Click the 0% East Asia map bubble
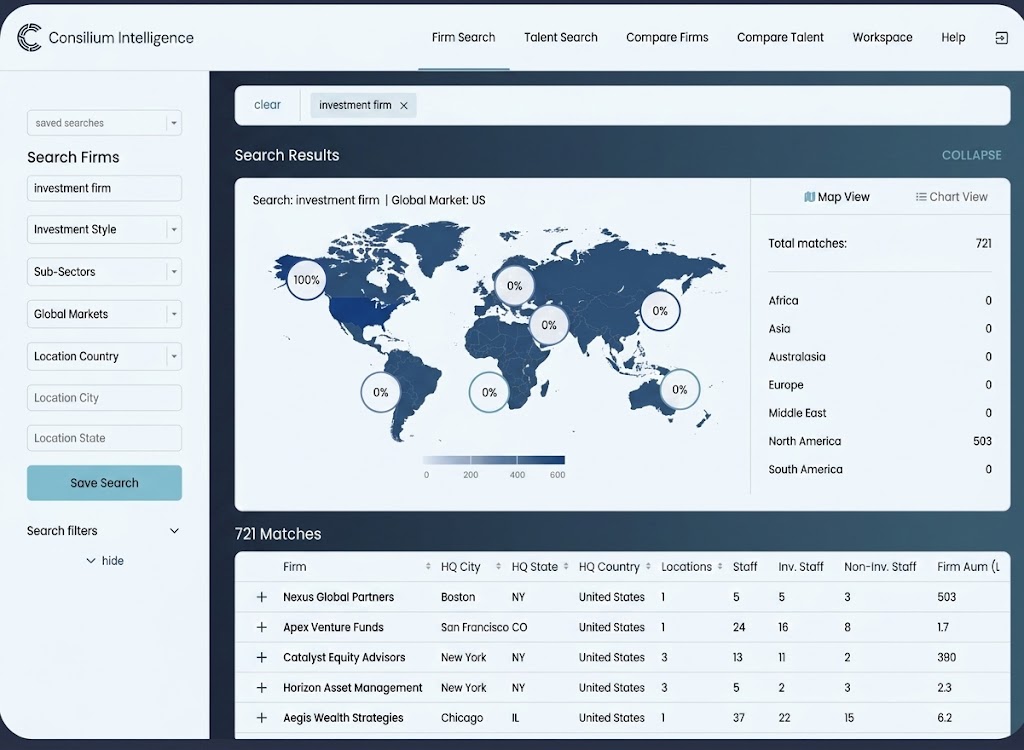 click(660, 311)
